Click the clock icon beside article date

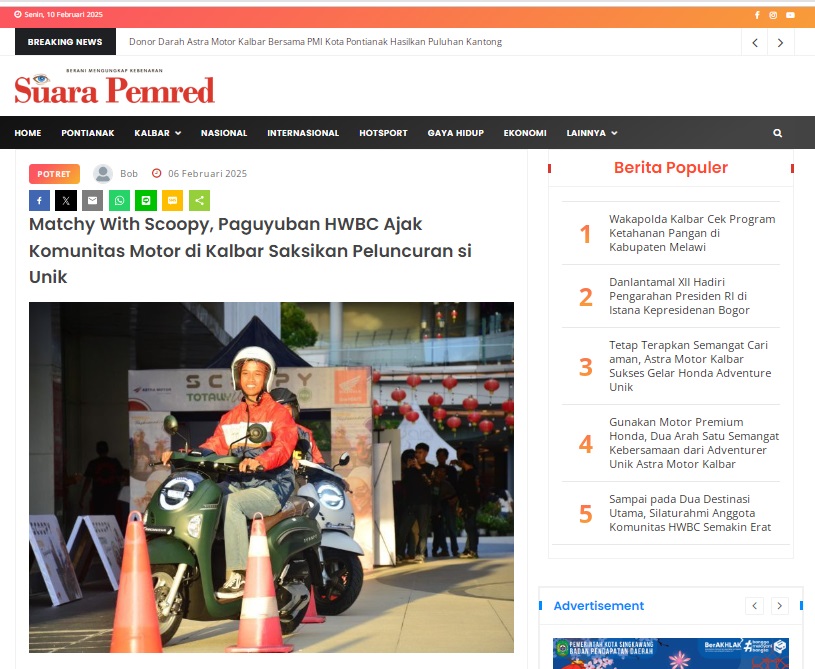[156, 173]
